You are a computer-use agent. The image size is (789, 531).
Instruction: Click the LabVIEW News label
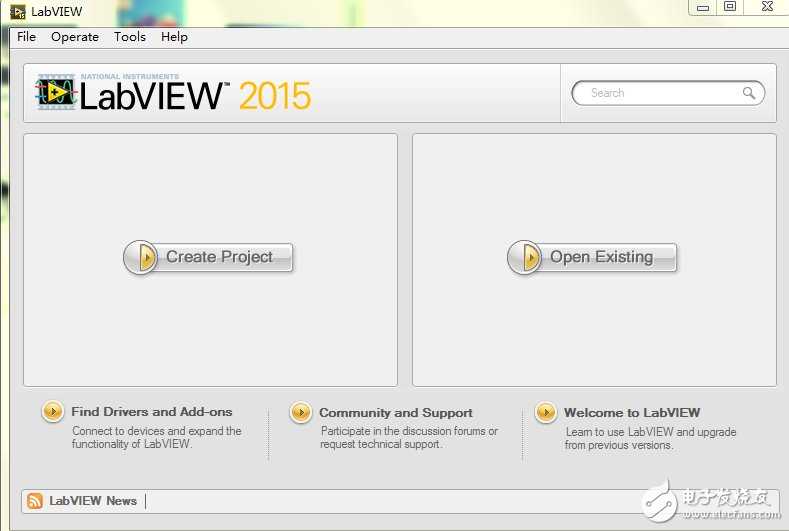(x=93, y=501)
